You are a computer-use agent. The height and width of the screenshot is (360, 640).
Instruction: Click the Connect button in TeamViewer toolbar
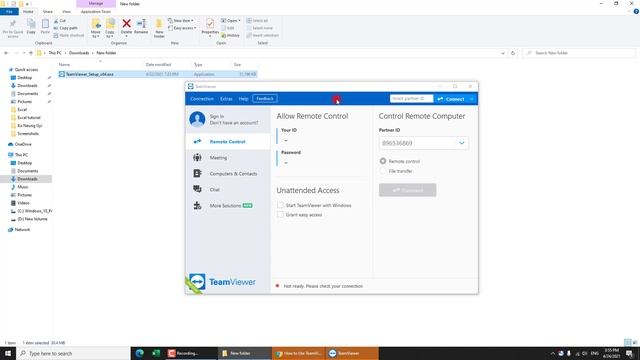451,99
